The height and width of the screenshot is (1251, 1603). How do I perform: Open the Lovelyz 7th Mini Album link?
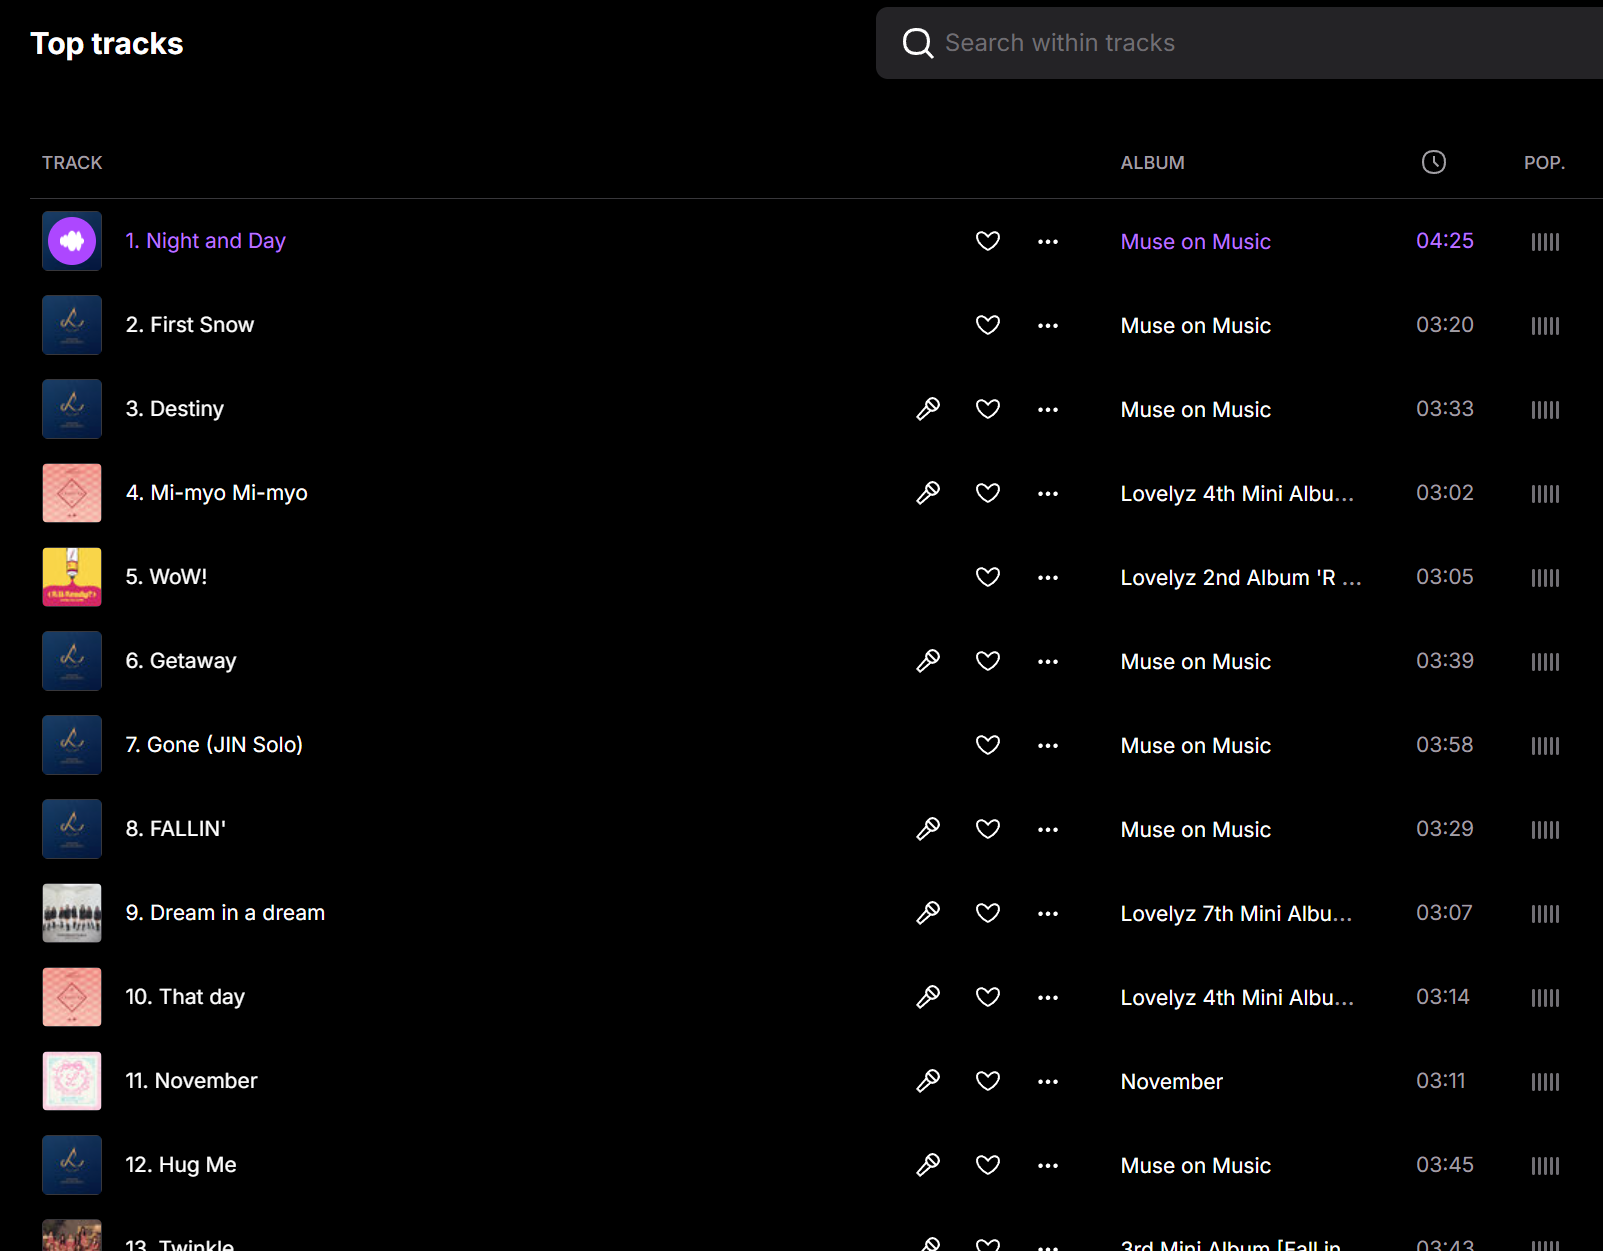(x=1236, y=914)
